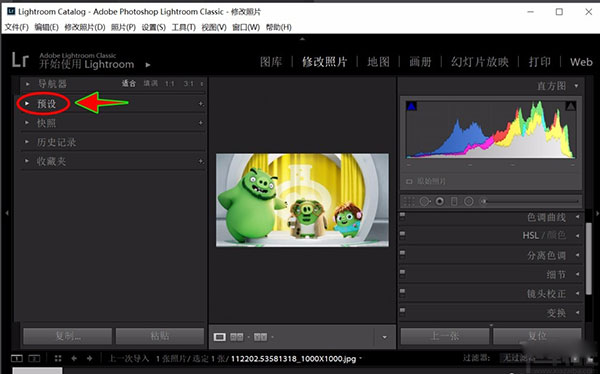Image resolution: width=600 pixels, height=374 pixels.
Task: Expand the 预设 panel
Action: [x=27, y=103]
